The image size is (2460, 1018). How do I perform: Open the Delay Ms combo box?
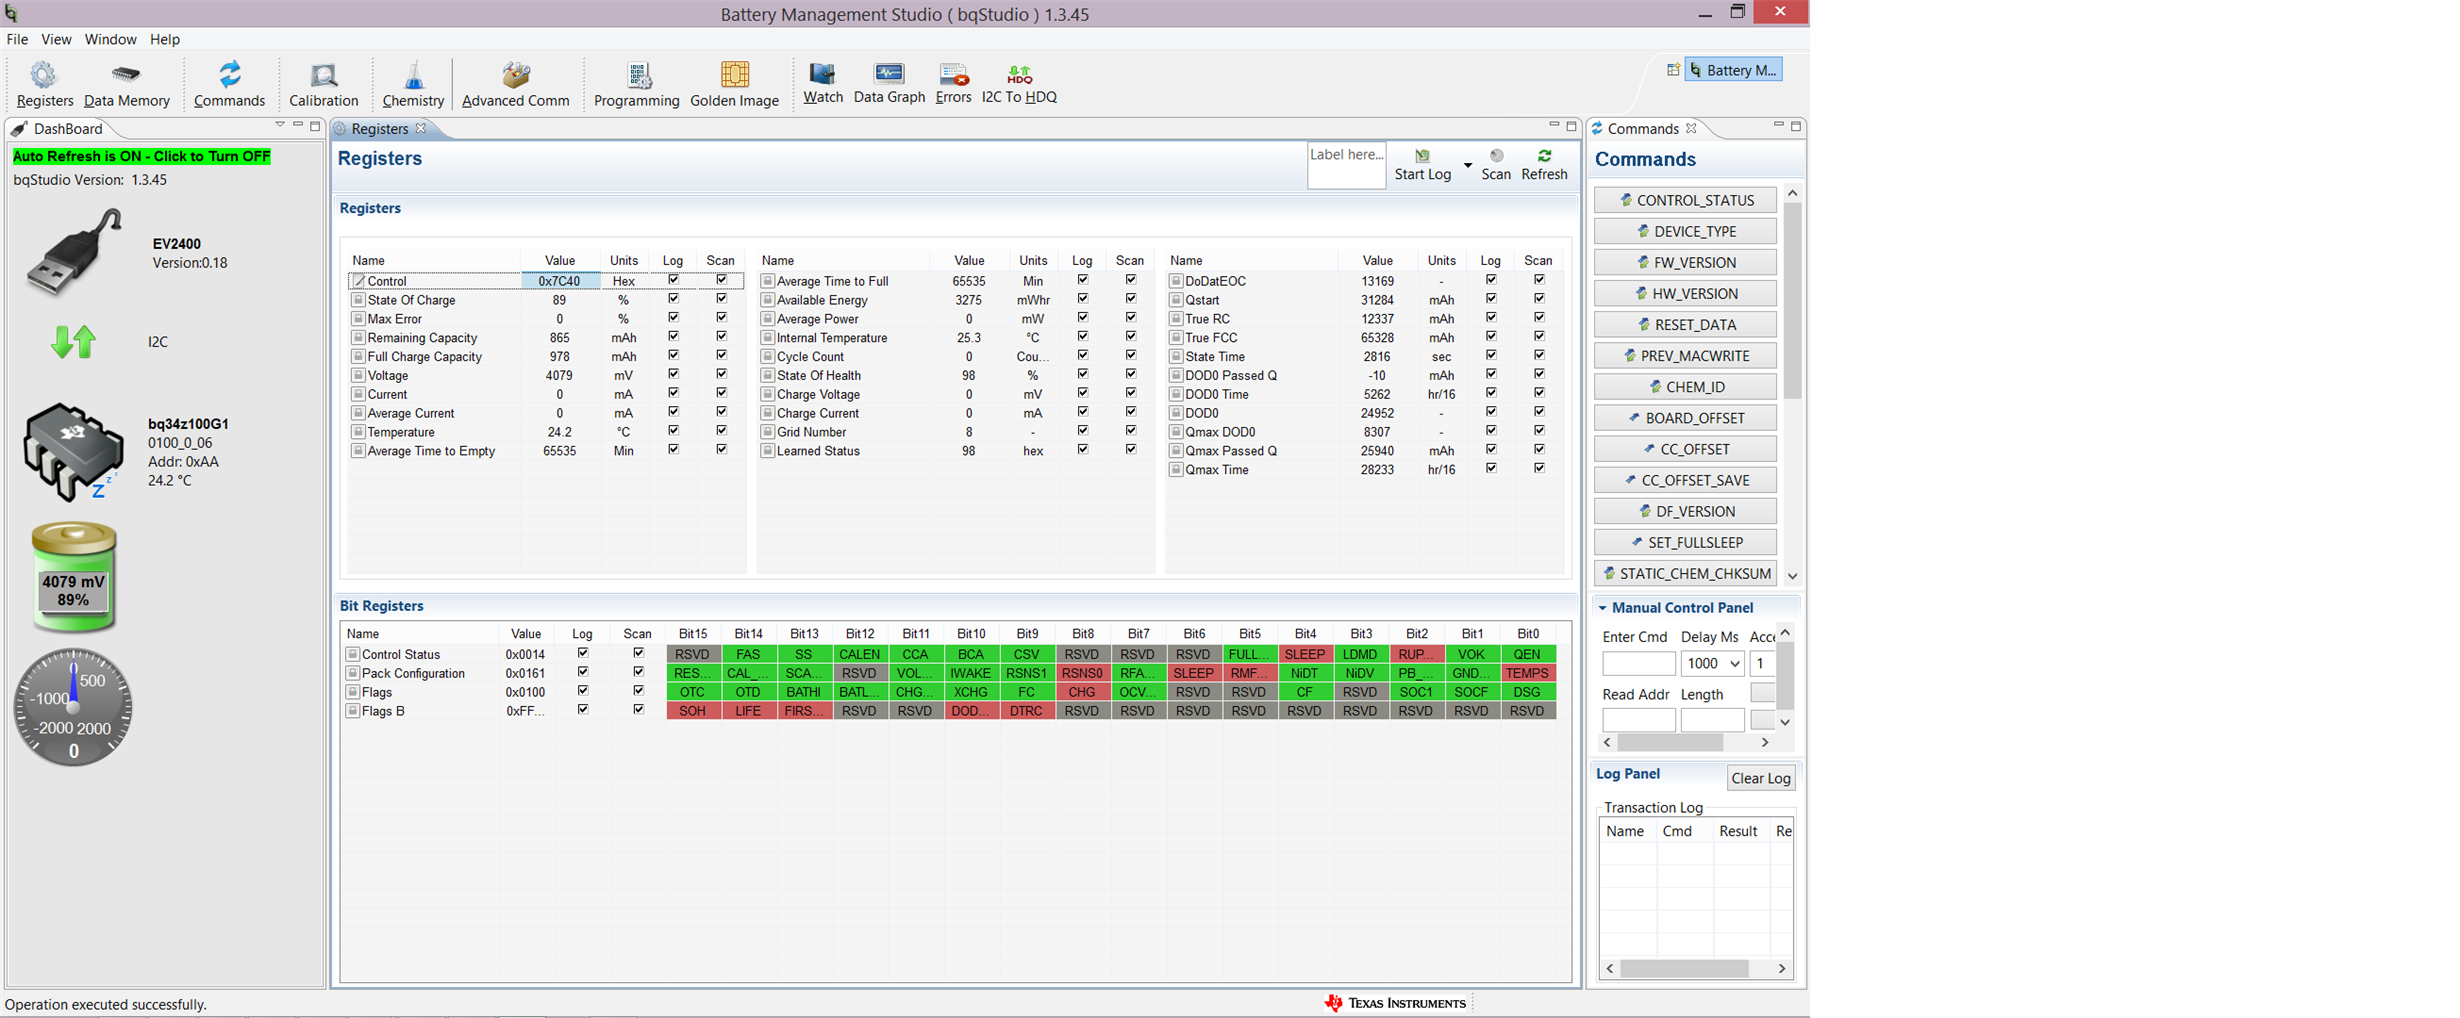pos(1712,663)
